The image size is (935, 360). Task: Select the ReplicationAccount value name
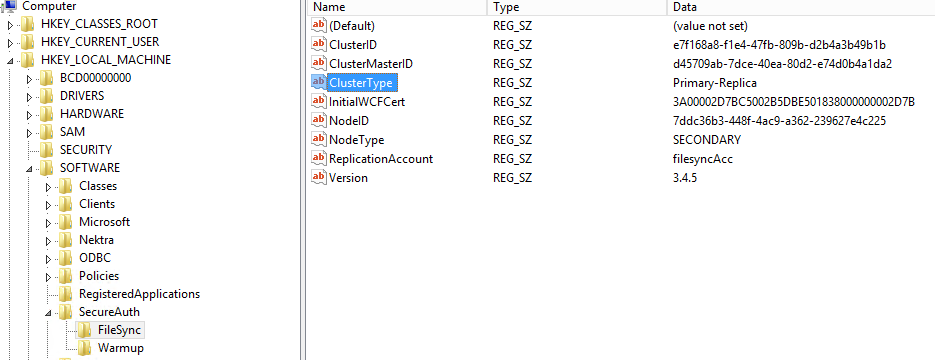pyautogui.click(x=381, y=159)
